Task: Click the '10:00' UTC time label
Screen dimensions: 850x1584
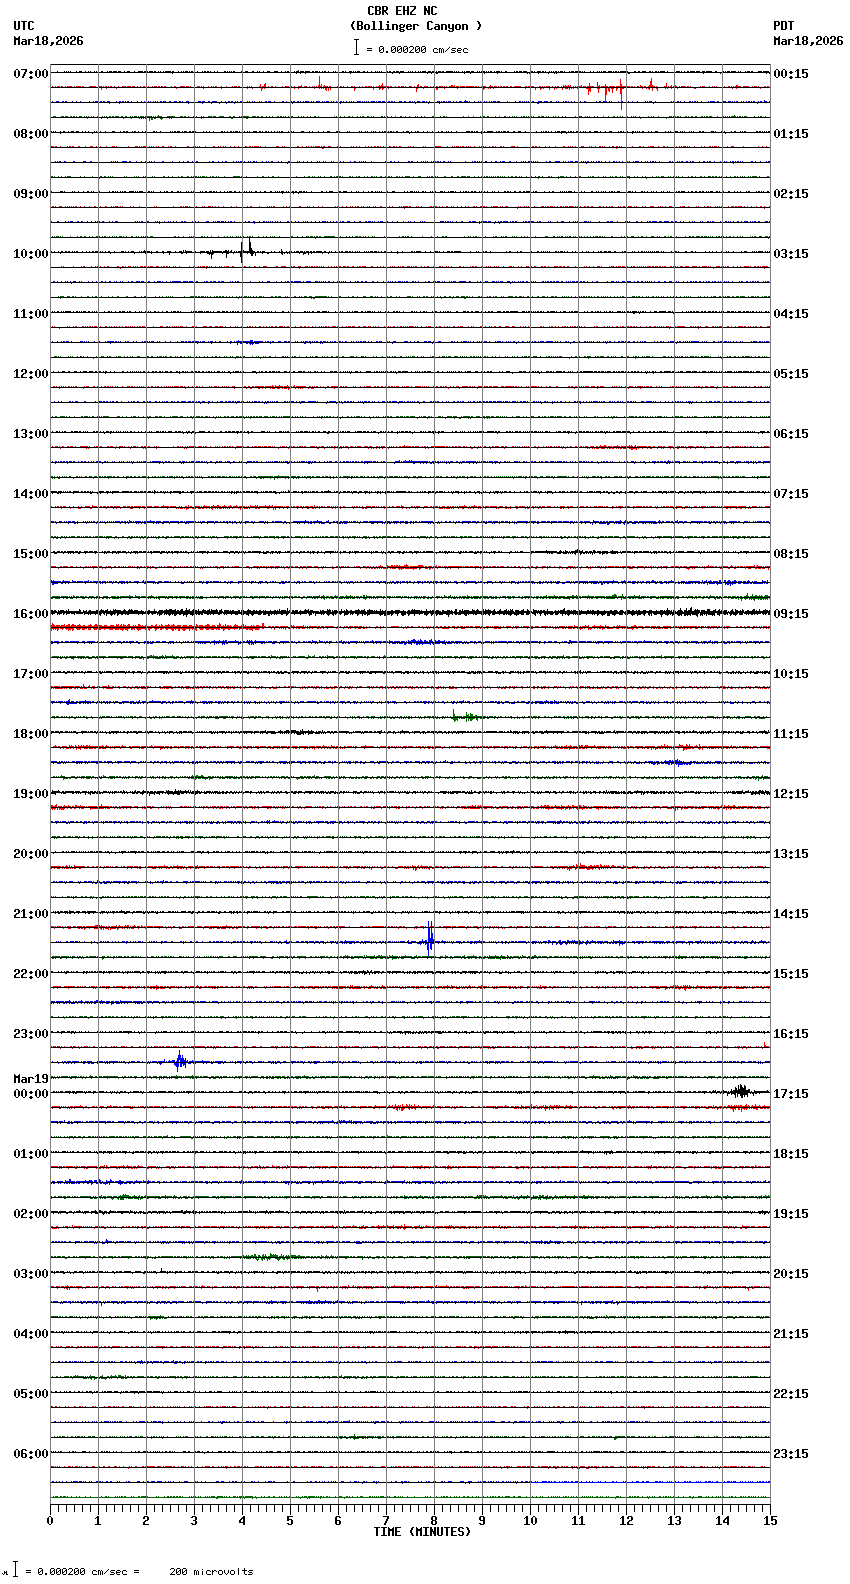Action: tap(30, 254)
